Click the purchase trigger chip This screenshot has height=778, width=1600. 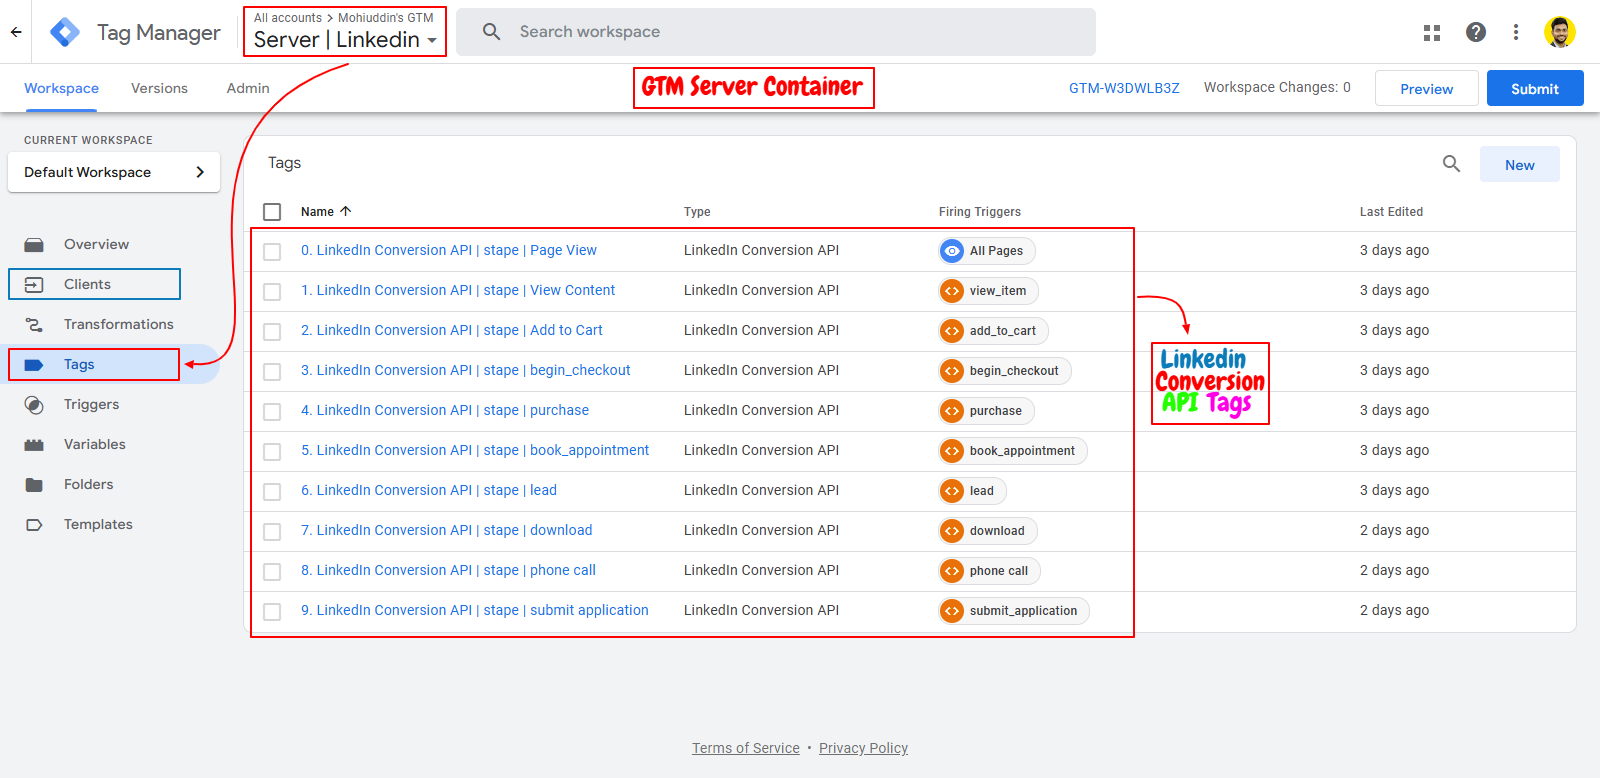pos(985,411)
